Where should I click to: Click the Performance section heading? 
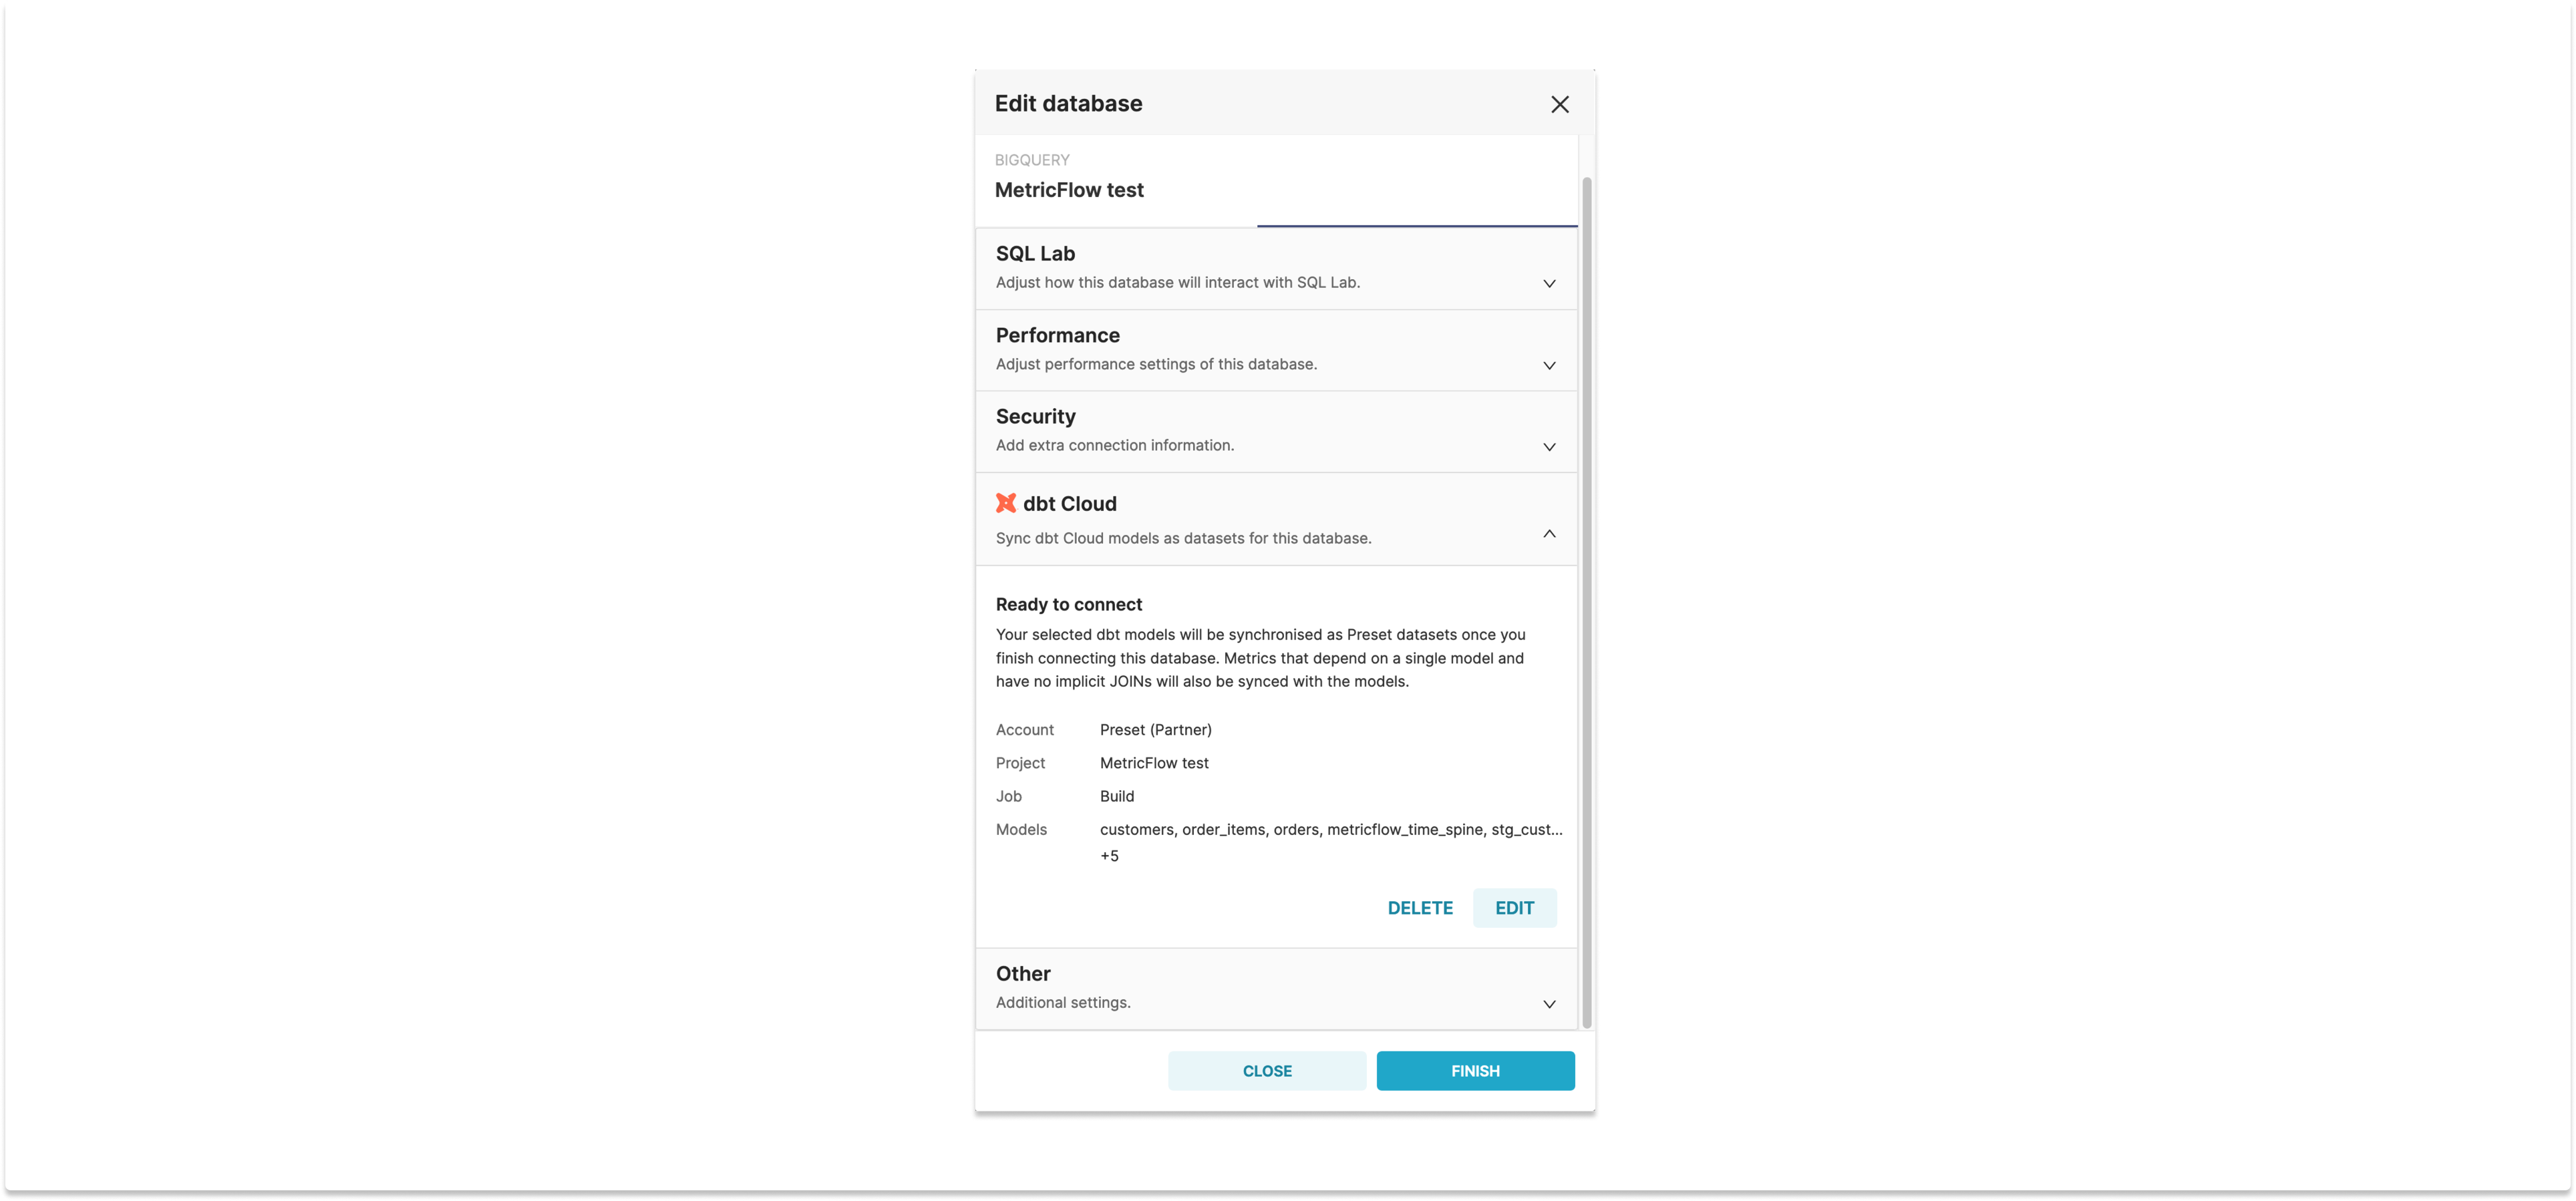point(1057,335)
